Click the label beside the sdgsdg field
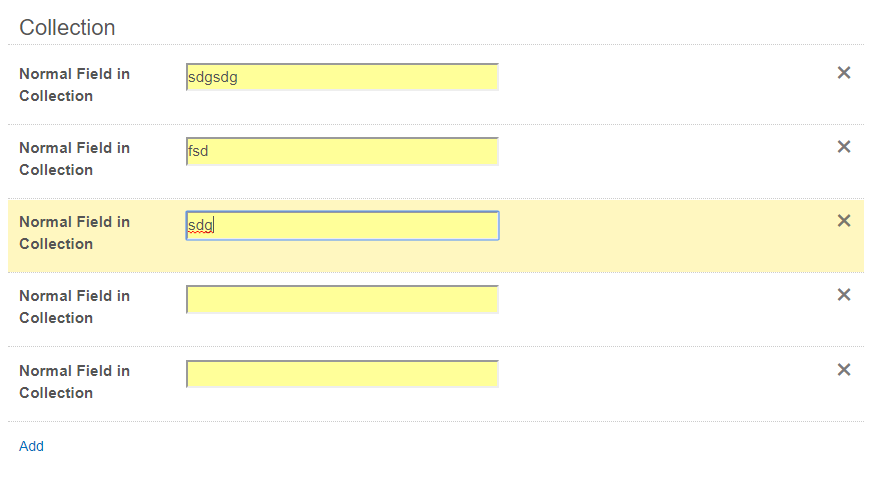 [75, 85]
